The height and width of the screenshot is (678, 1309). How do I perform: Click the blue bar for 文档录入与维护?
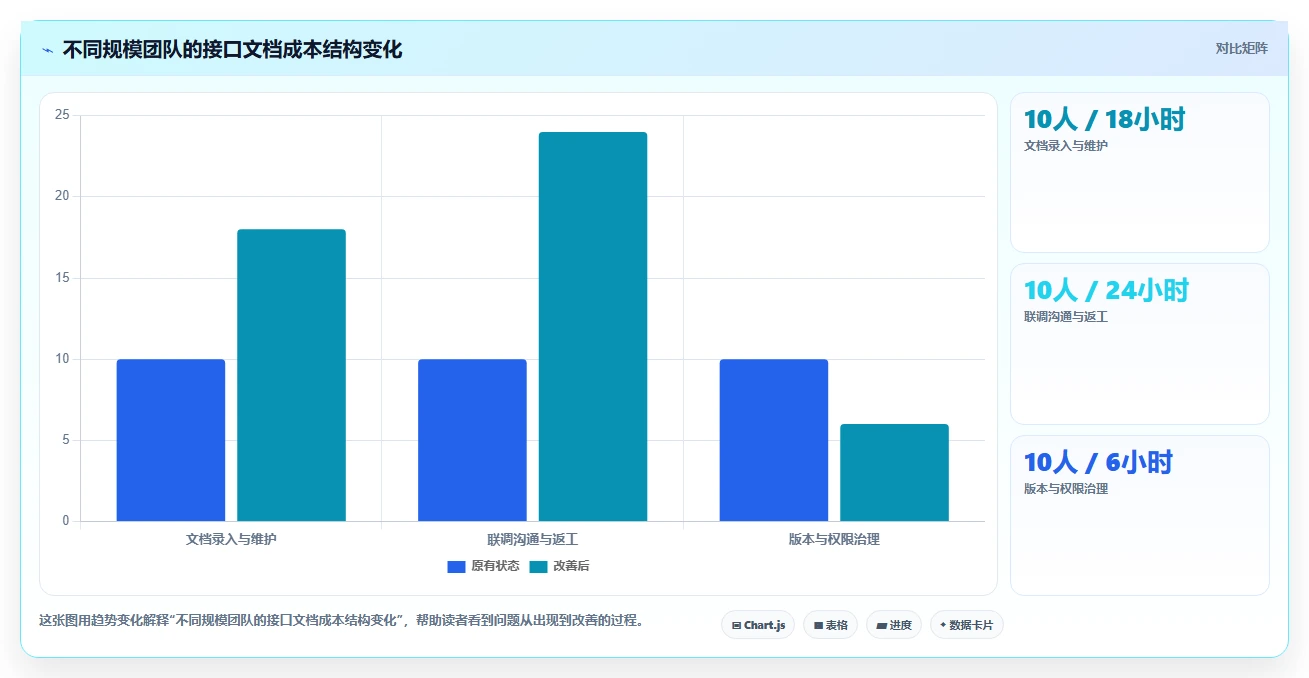tap(171, 440)
